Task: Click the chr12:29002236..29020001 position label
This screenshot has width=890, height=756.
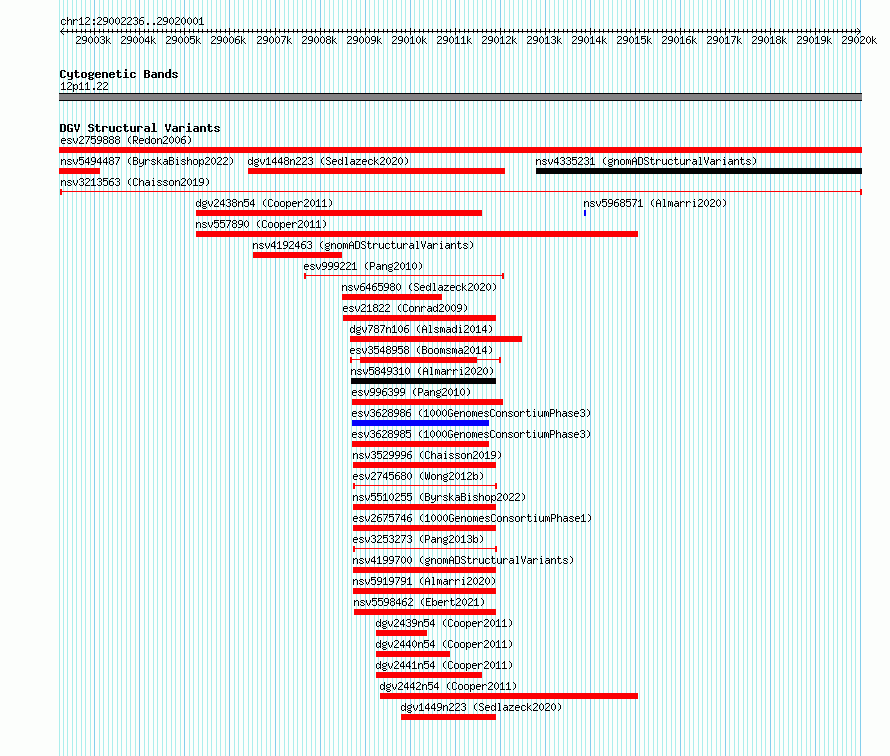Action: click(x=132, y=21)
